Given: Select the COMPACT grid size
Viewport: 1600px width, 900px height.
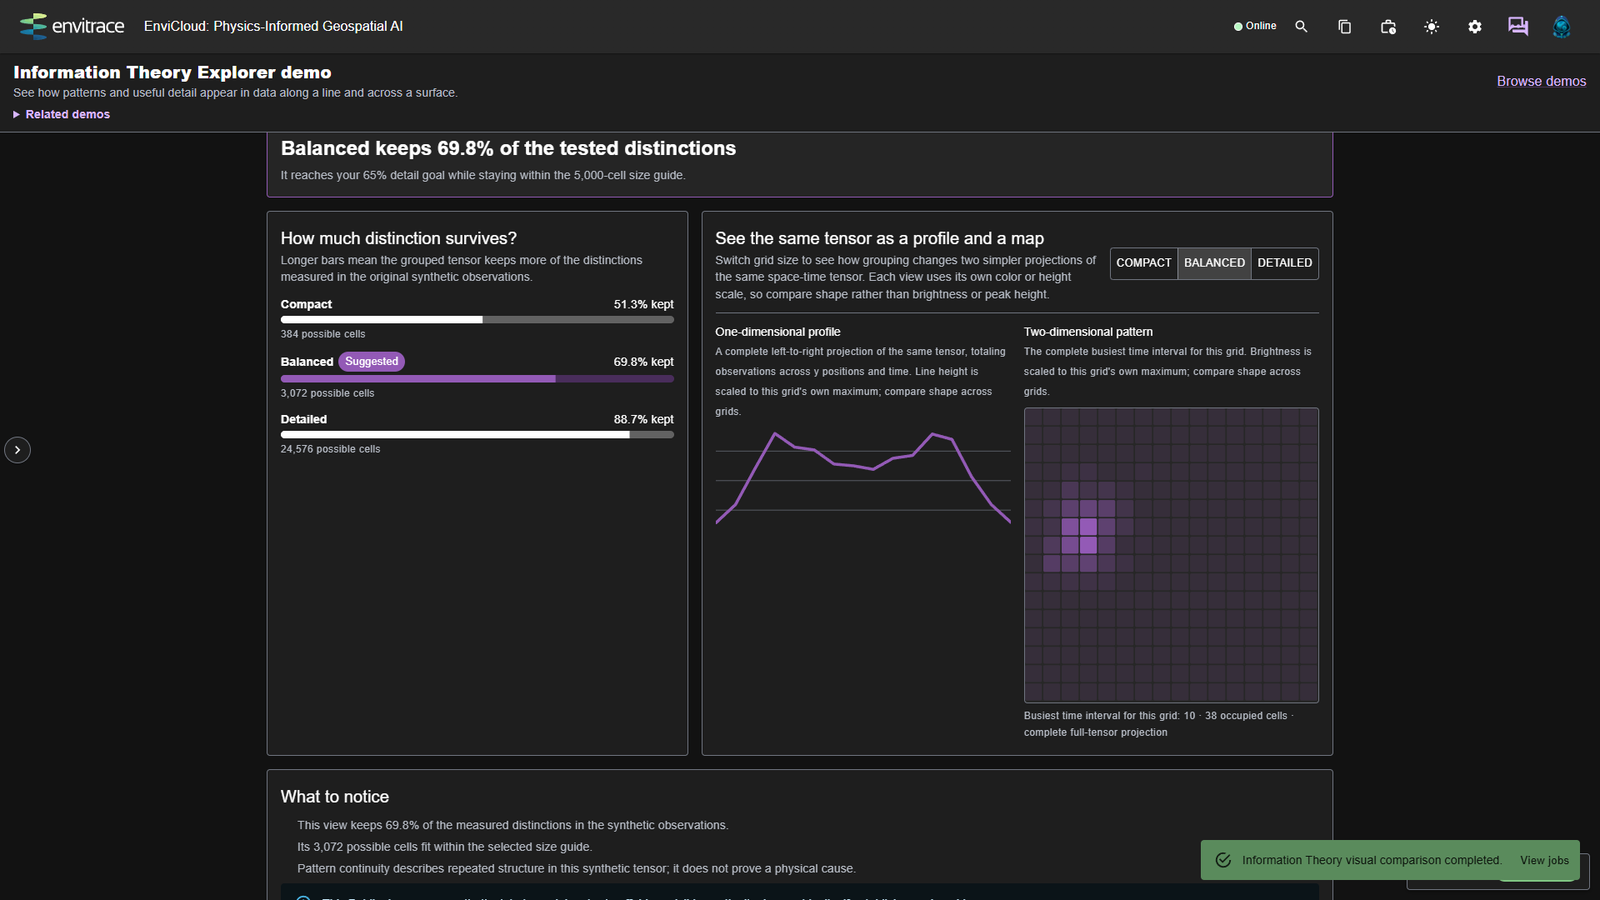Looking at the screenshot, I should [x=1144, y=263].
